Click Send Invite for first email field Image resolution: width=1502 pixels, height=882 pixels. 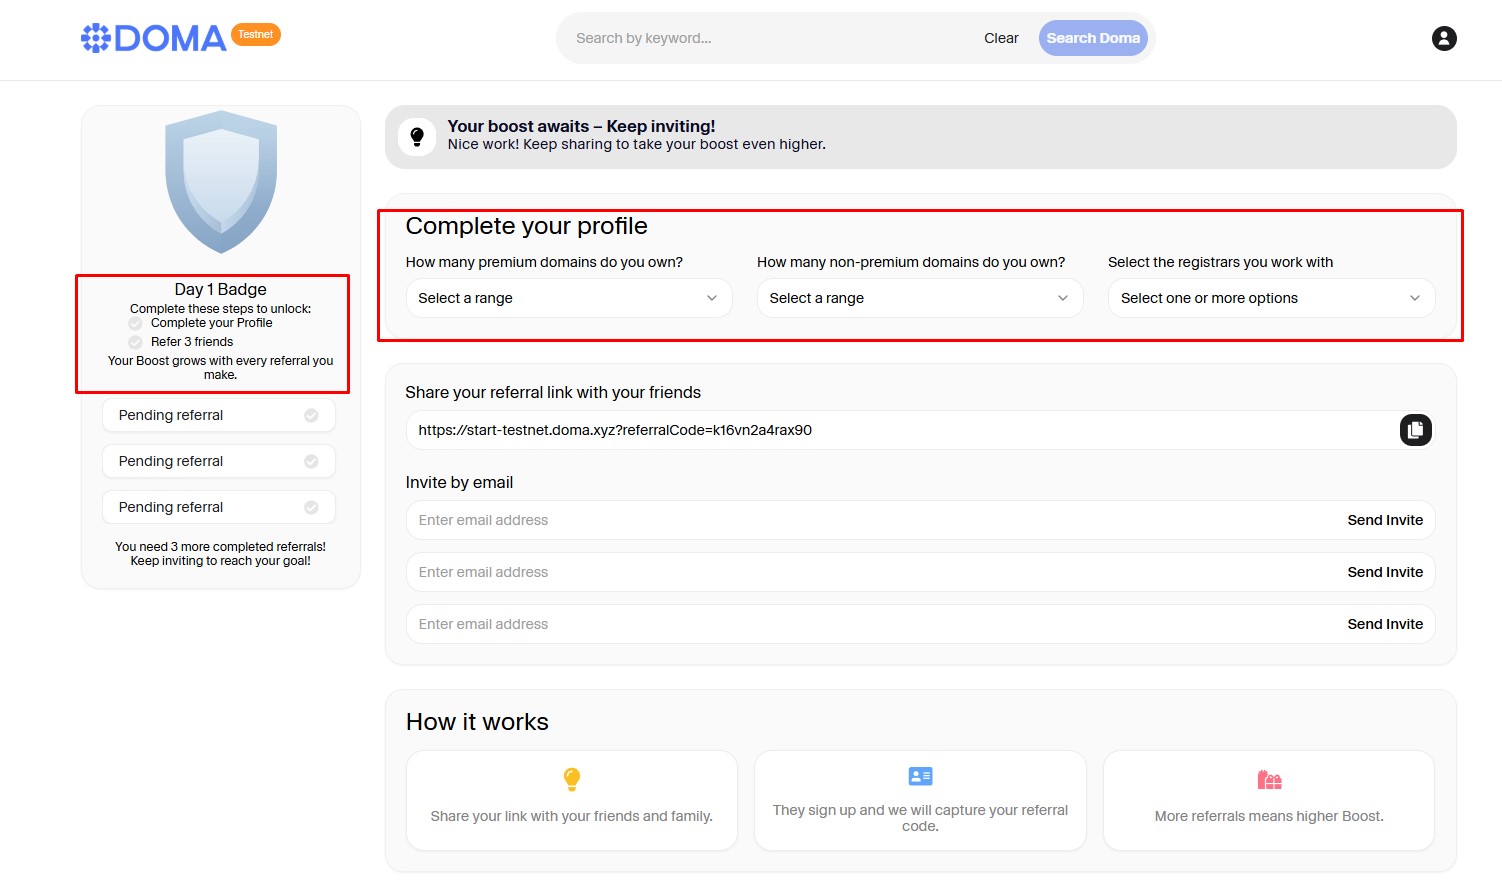(1384, 520)
